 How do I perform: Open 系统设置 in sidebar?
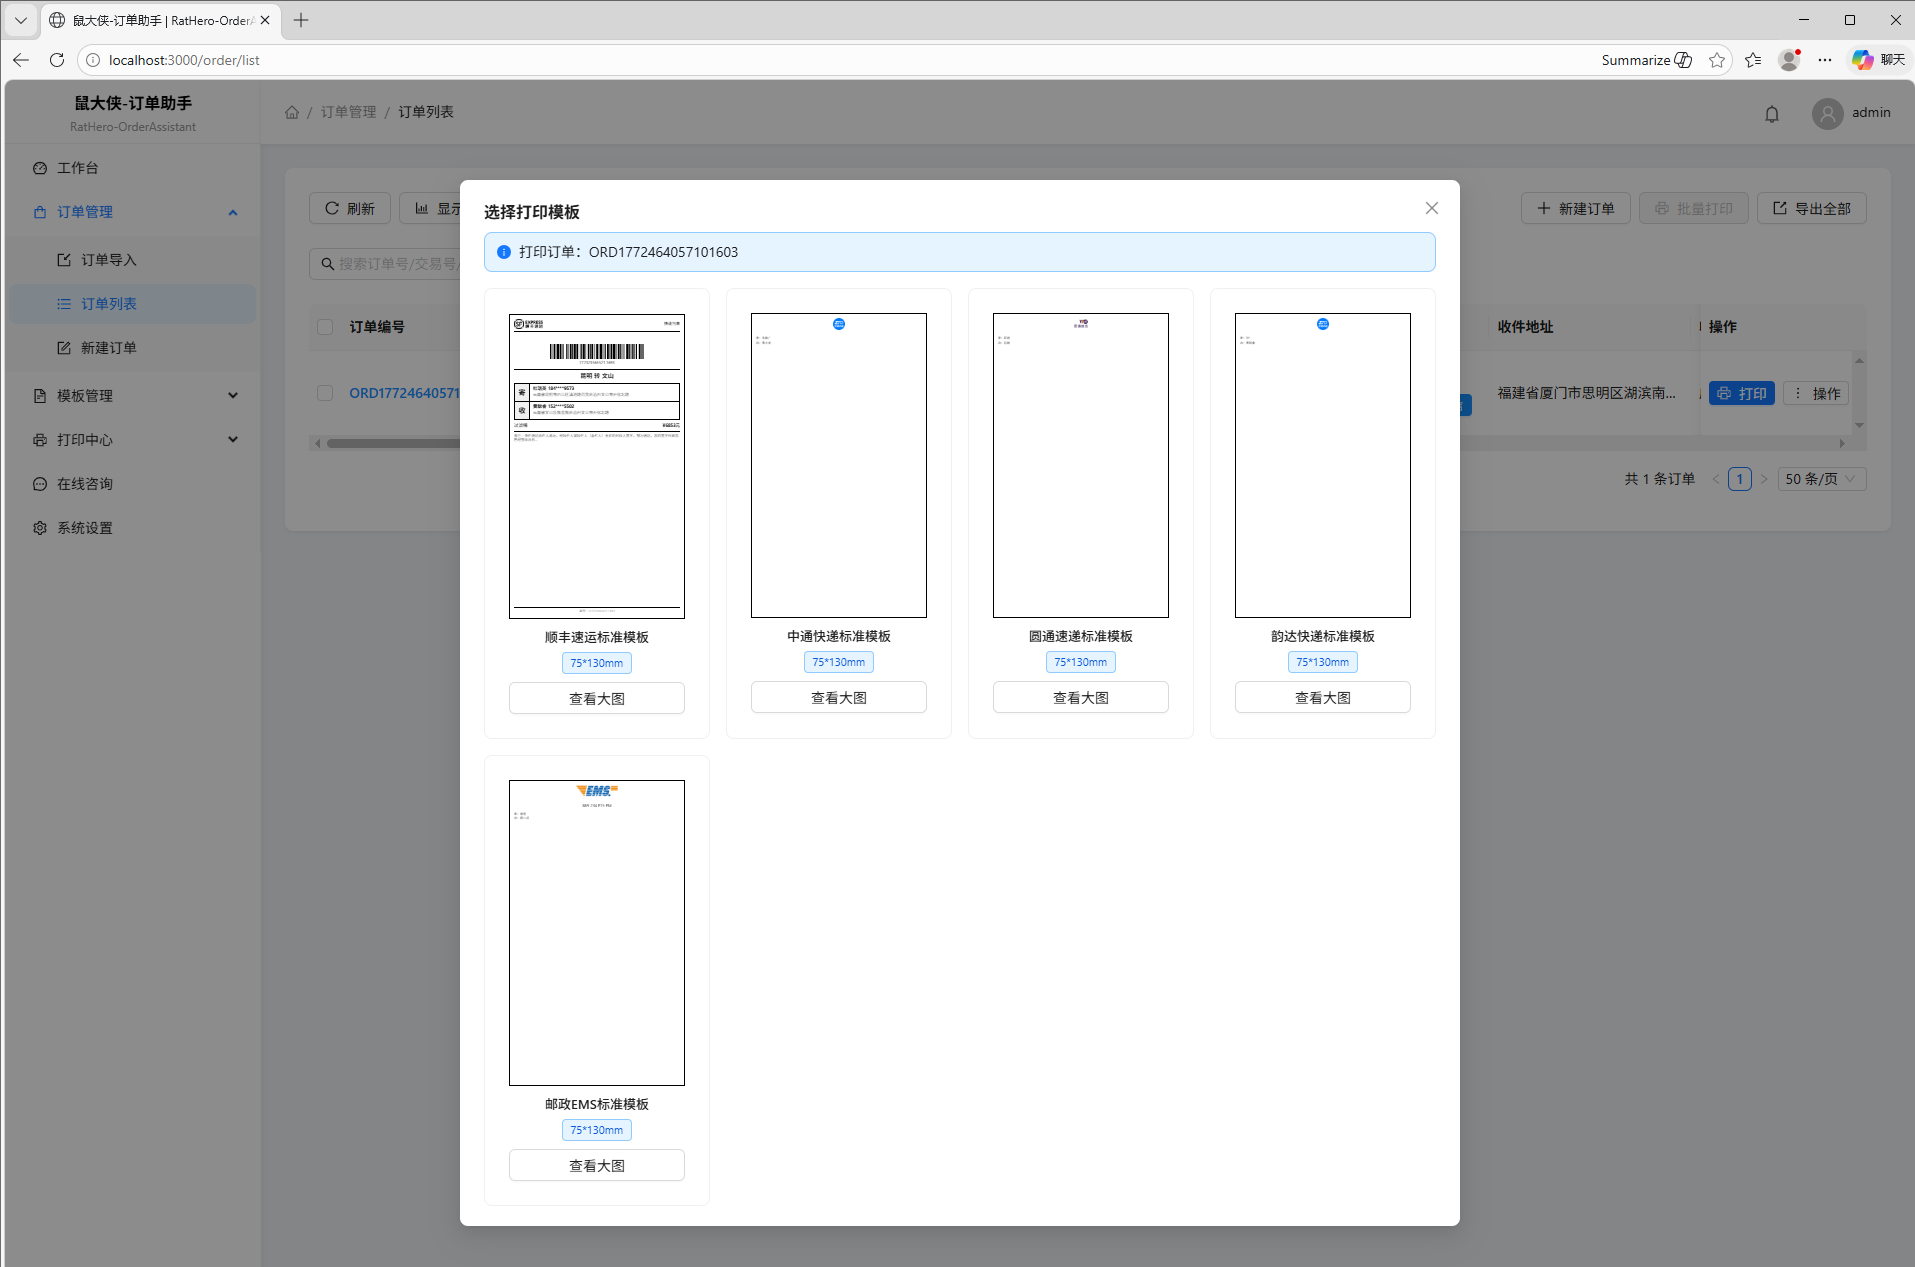coord(85,528)
